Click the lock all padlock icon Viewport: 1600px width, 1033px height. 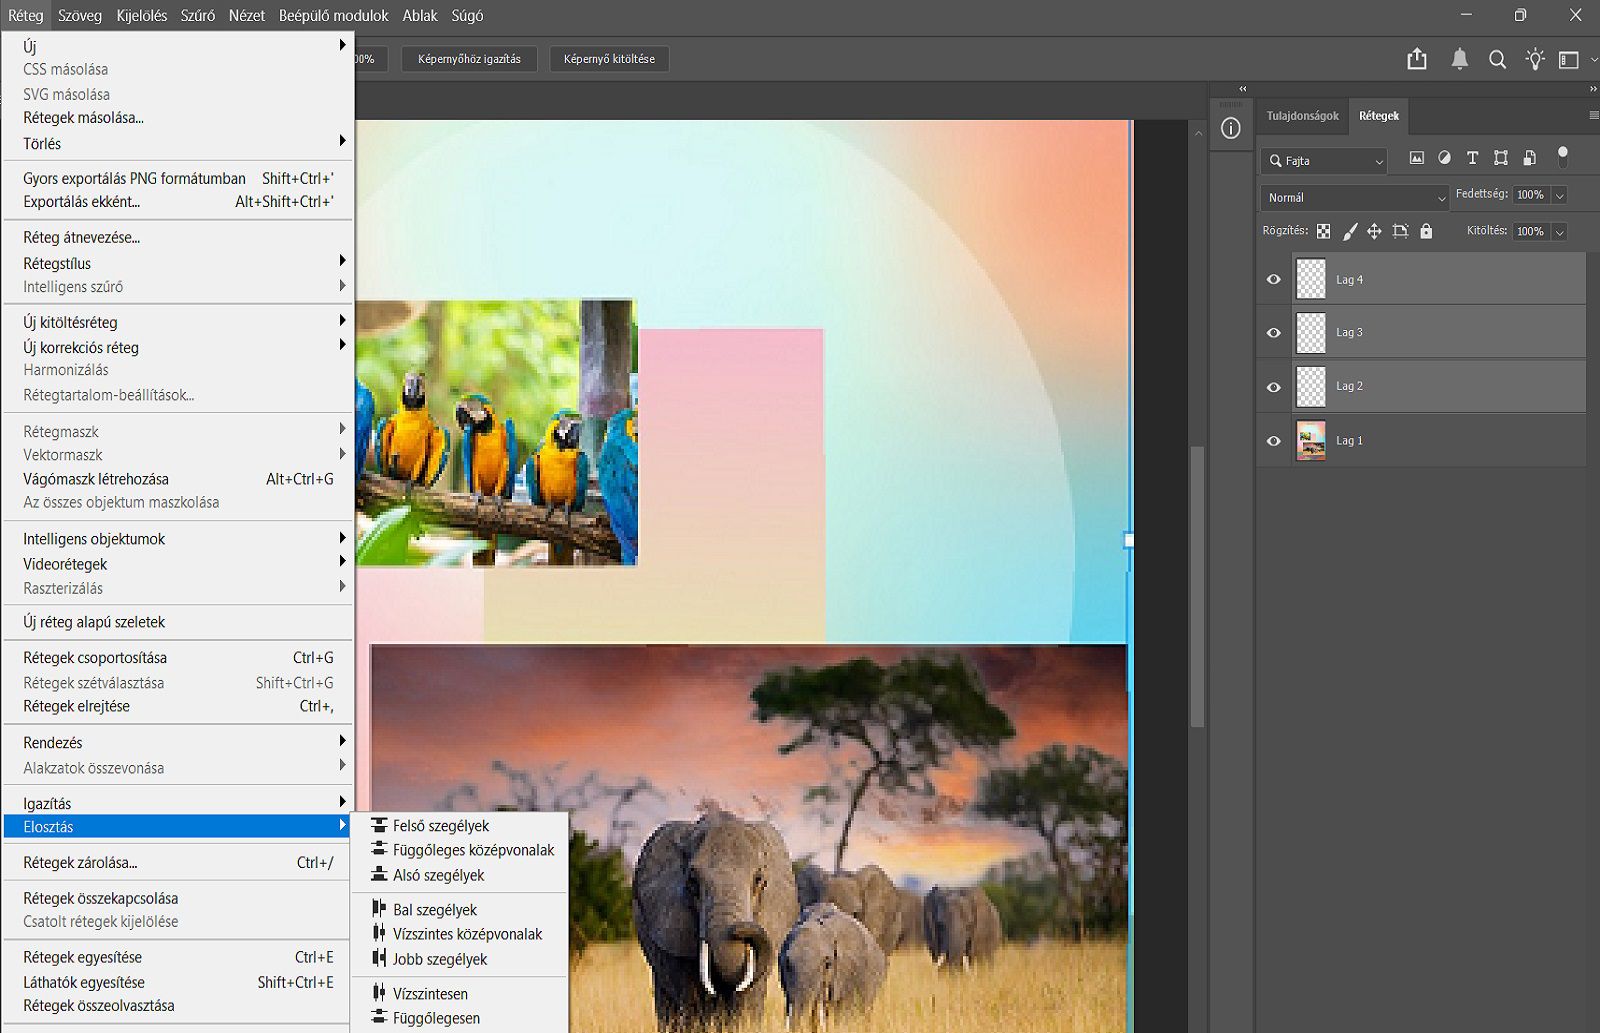coord(1426,231)
